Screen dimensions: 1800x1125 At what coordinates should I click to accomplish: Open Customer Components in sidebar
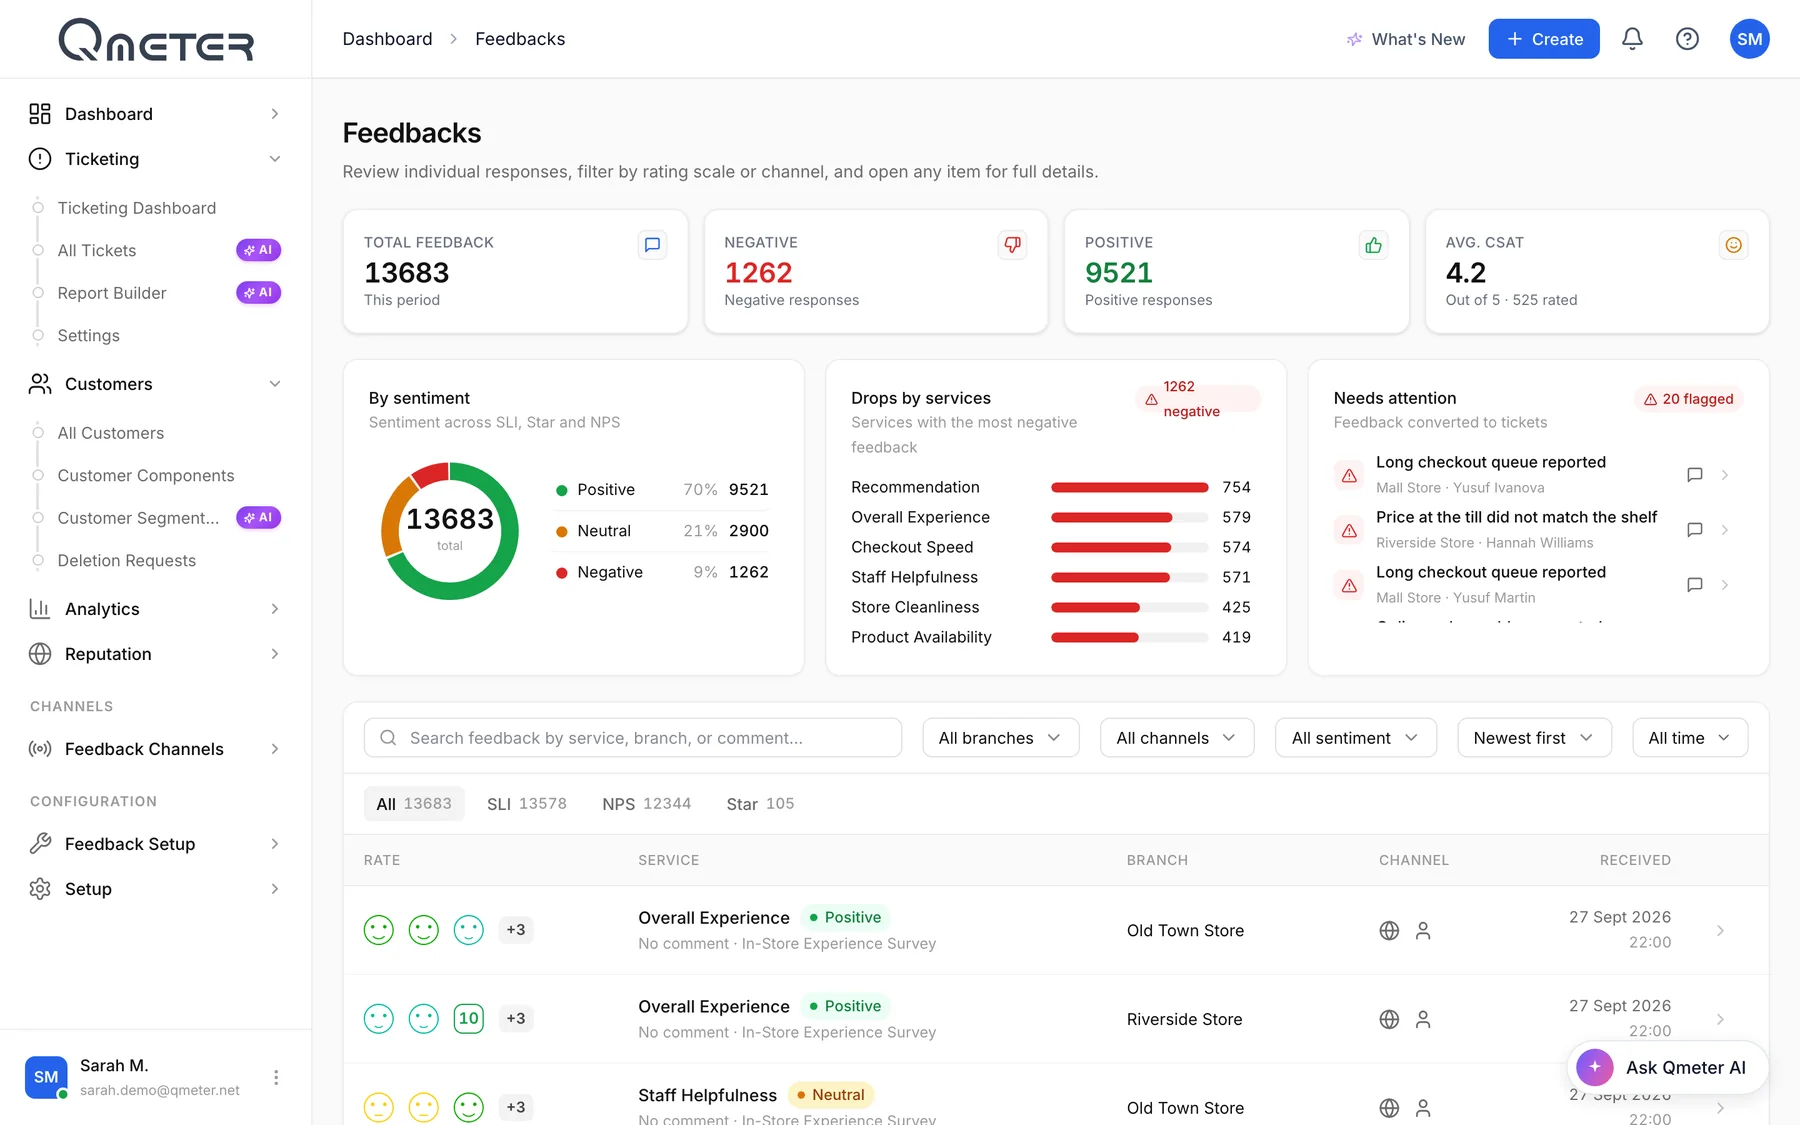tap(146, 476)
